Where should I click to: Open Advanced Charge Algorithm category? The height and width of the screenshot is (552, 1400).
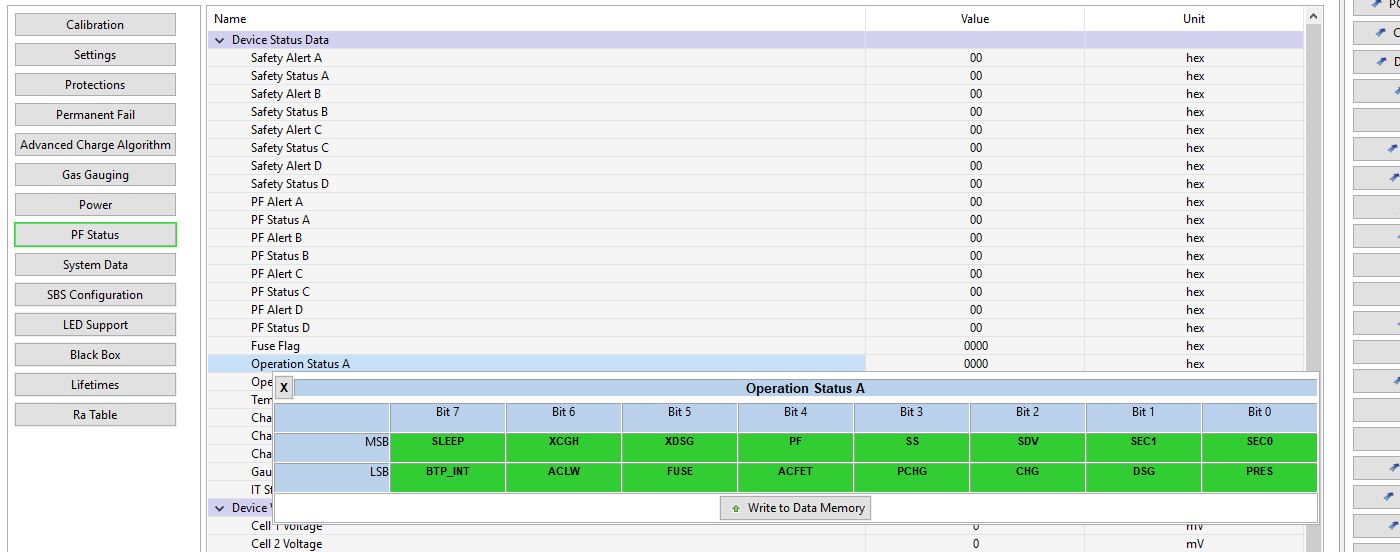pyautogui.click(x=95, y=145)
